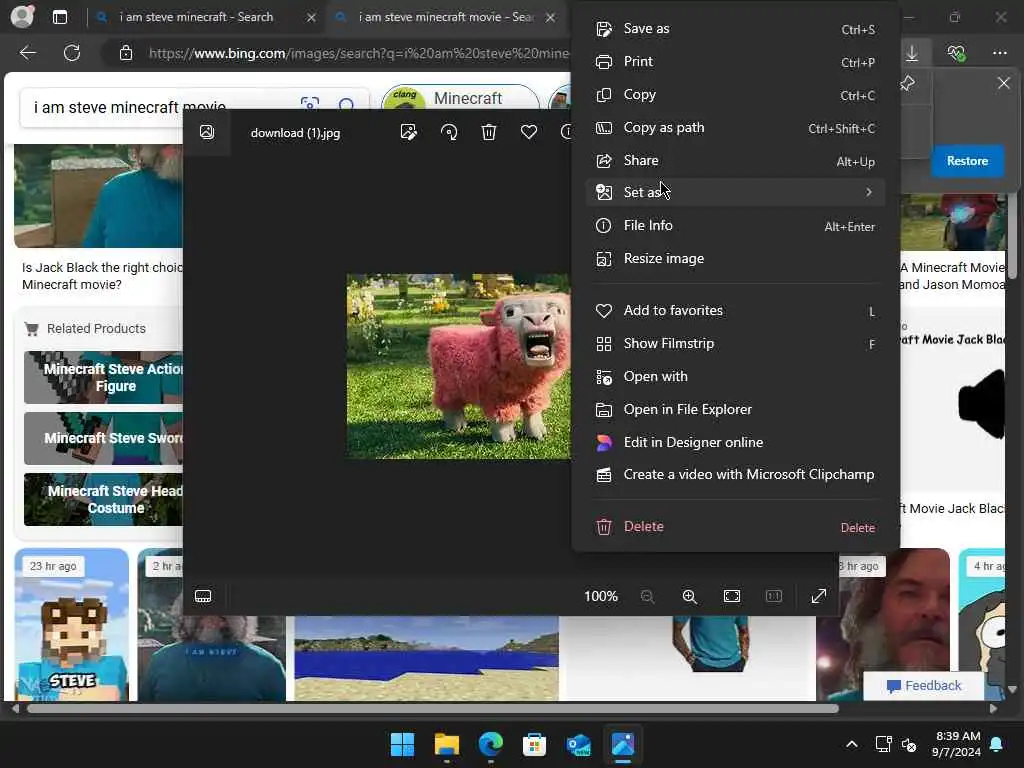Click the trash icon in Photos toolbar
The height and width of the screenshot is (768, 1024).
point(488,133)
